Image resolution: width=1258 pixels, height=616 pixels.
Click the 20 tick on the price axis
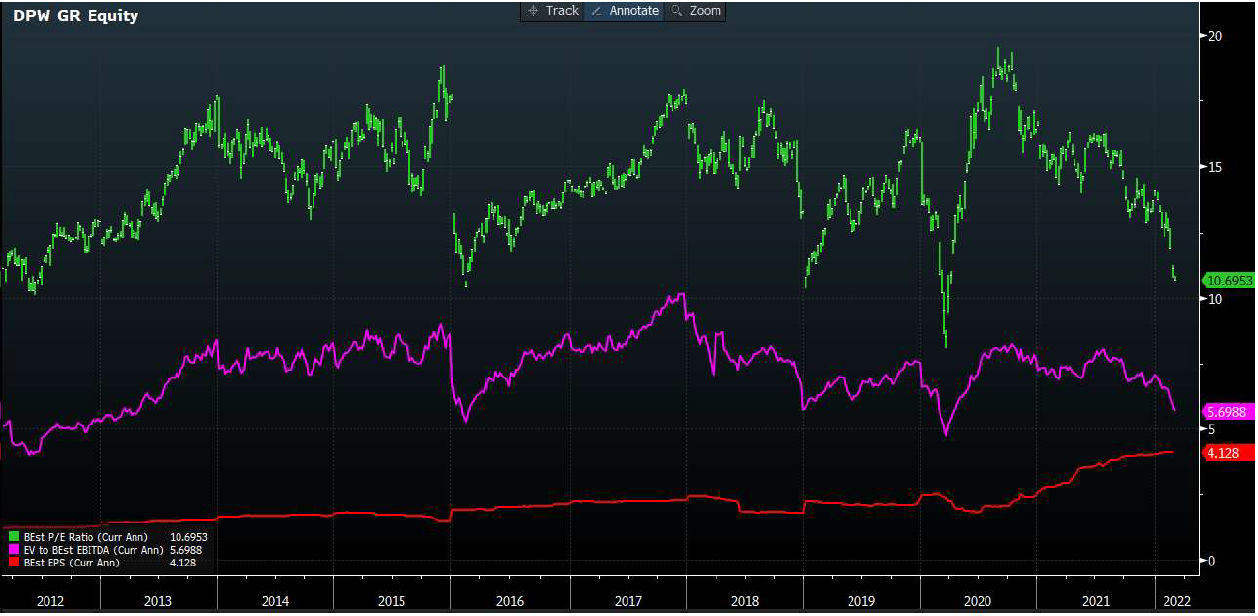pos(1216,36)
